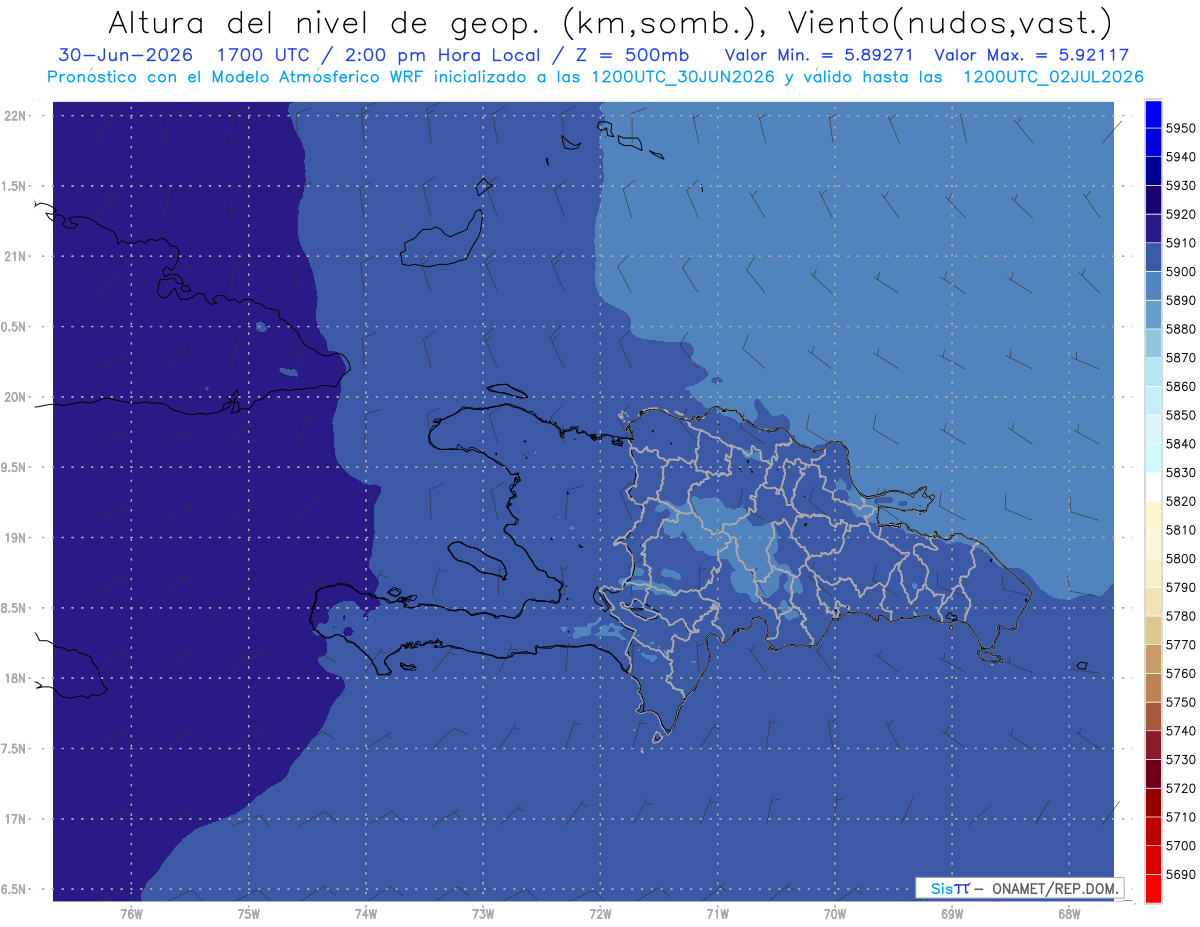This screenshot has height=927, width=1200.
Task: Click the 5780 colorbar label
Action: [1180, 617]
